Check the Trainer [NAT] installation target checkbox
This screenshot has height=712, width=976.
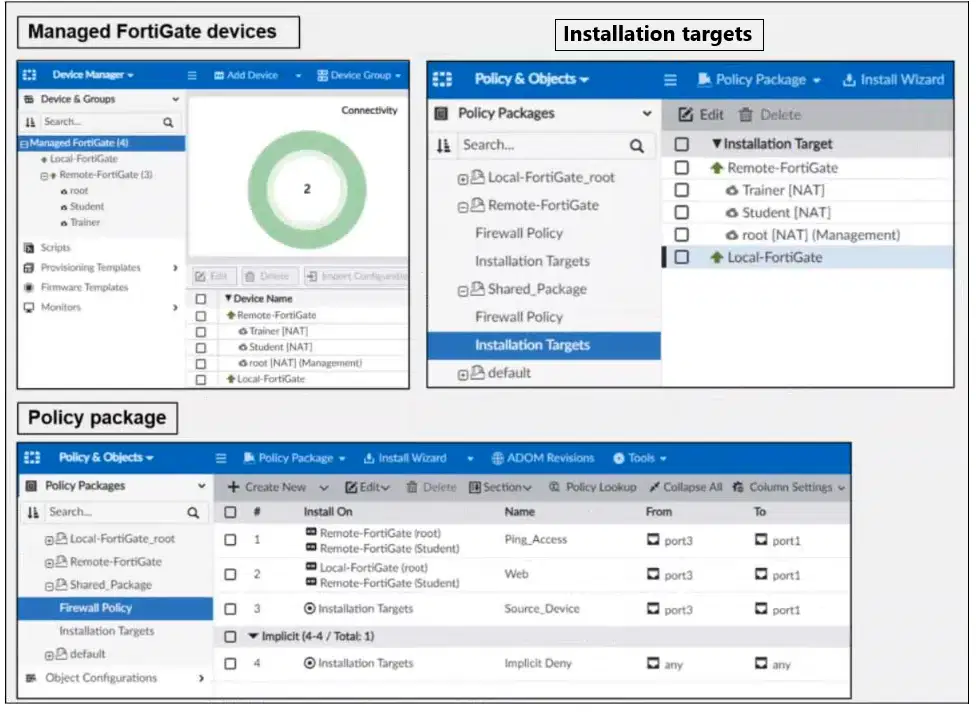pos(682,190)
